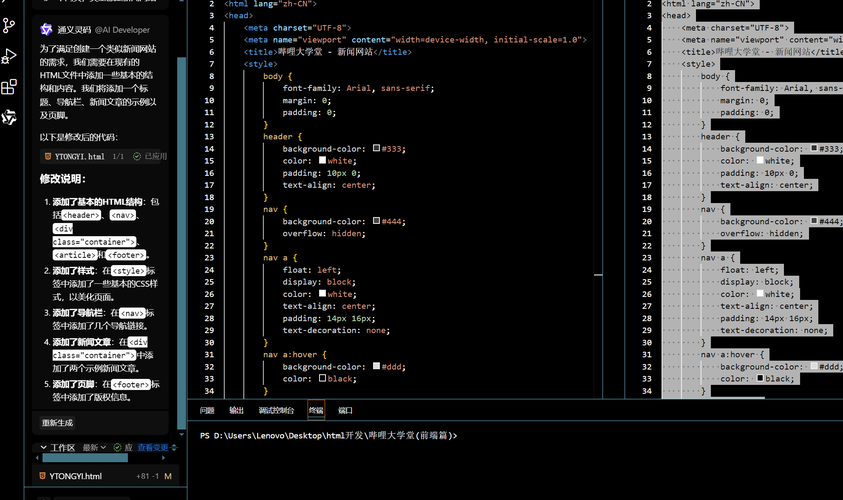
Task: Click the Tongyi Lingma avatar in chat
Action: [46, 30]
